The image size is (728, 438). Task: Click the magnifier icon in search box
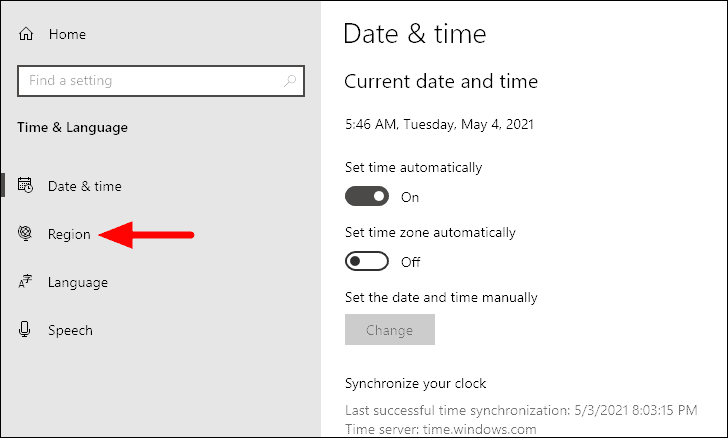(x=290, y=81)
